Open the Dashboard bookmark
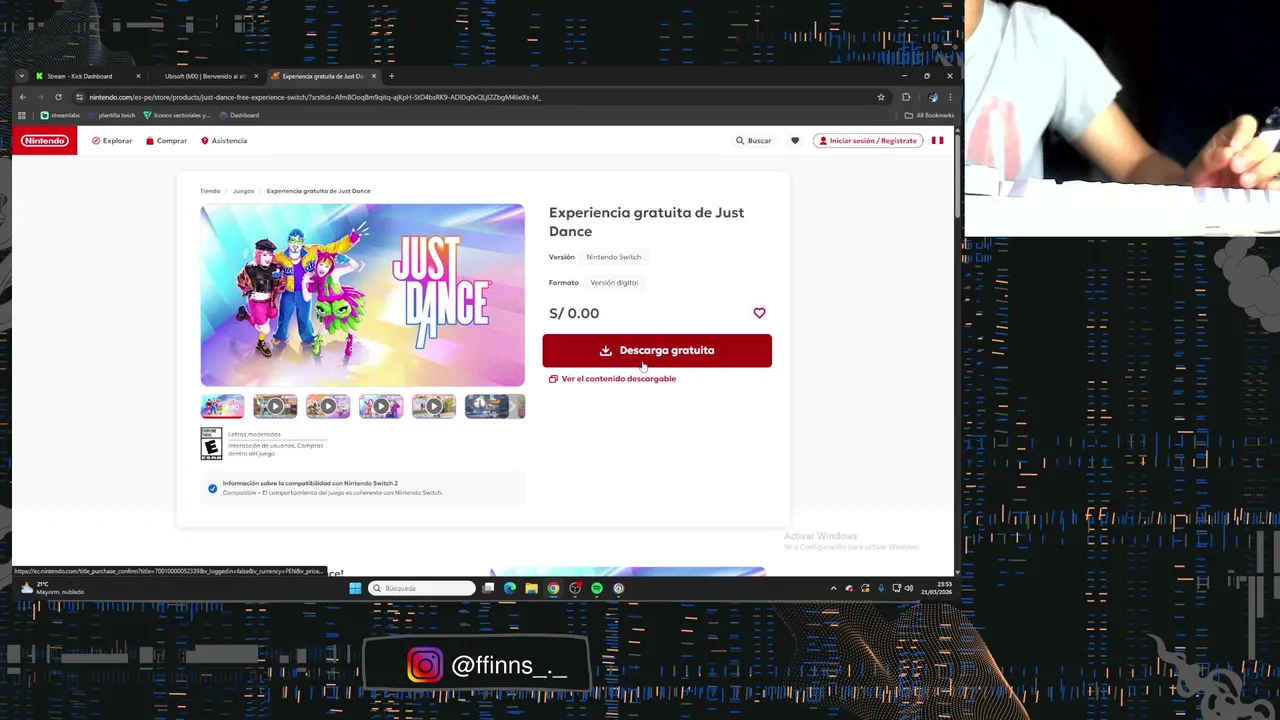Viewport: 1280px width, 720px height. tap(239, 115)
